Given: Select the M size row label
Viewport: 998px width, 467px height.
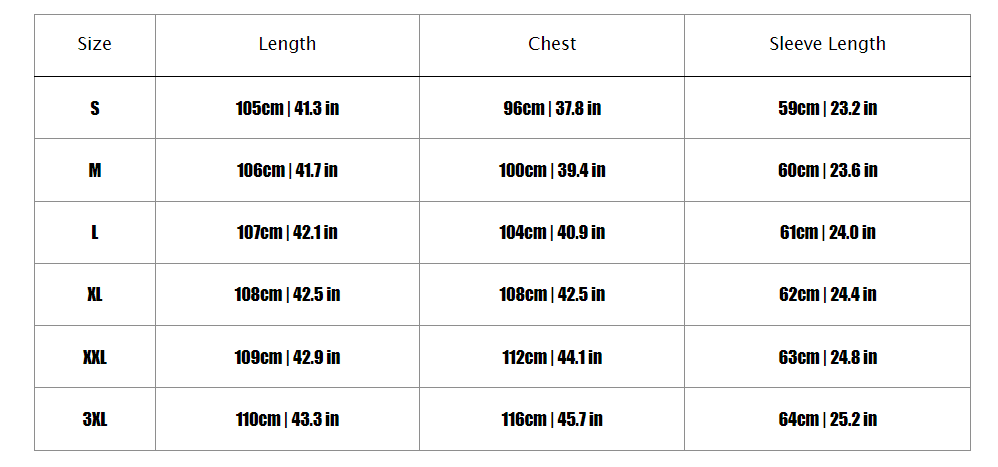Looking at the screenshot, I should [x=95, y=171].
